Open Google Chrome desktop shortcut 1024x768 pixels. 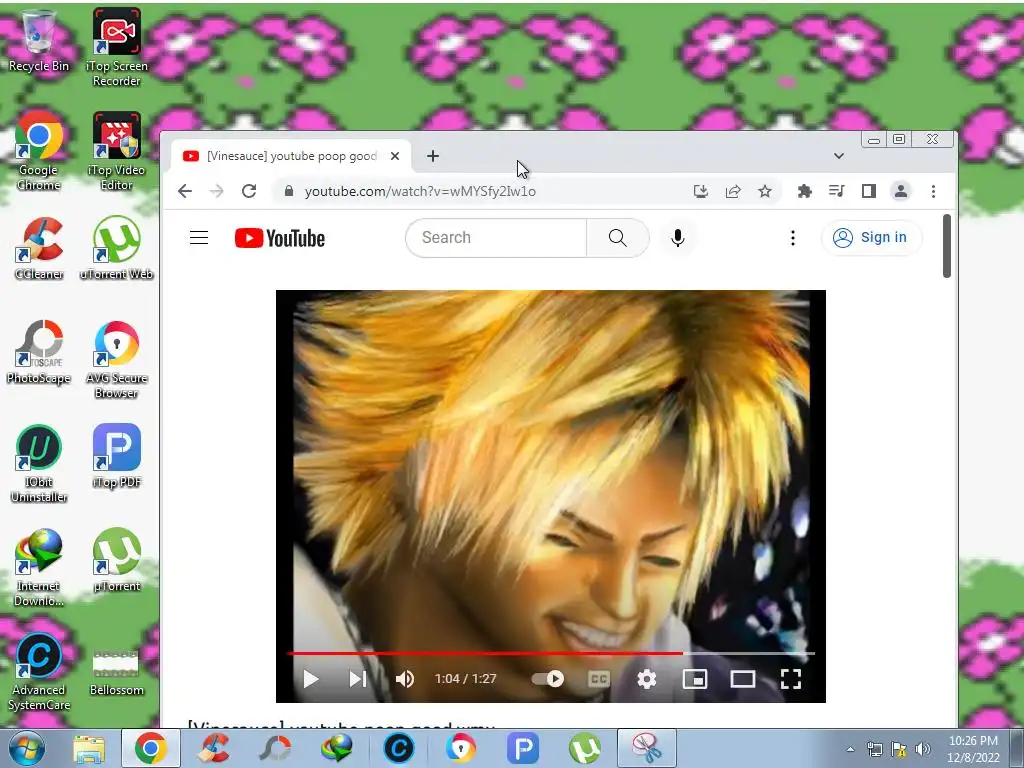pos(38,151)
